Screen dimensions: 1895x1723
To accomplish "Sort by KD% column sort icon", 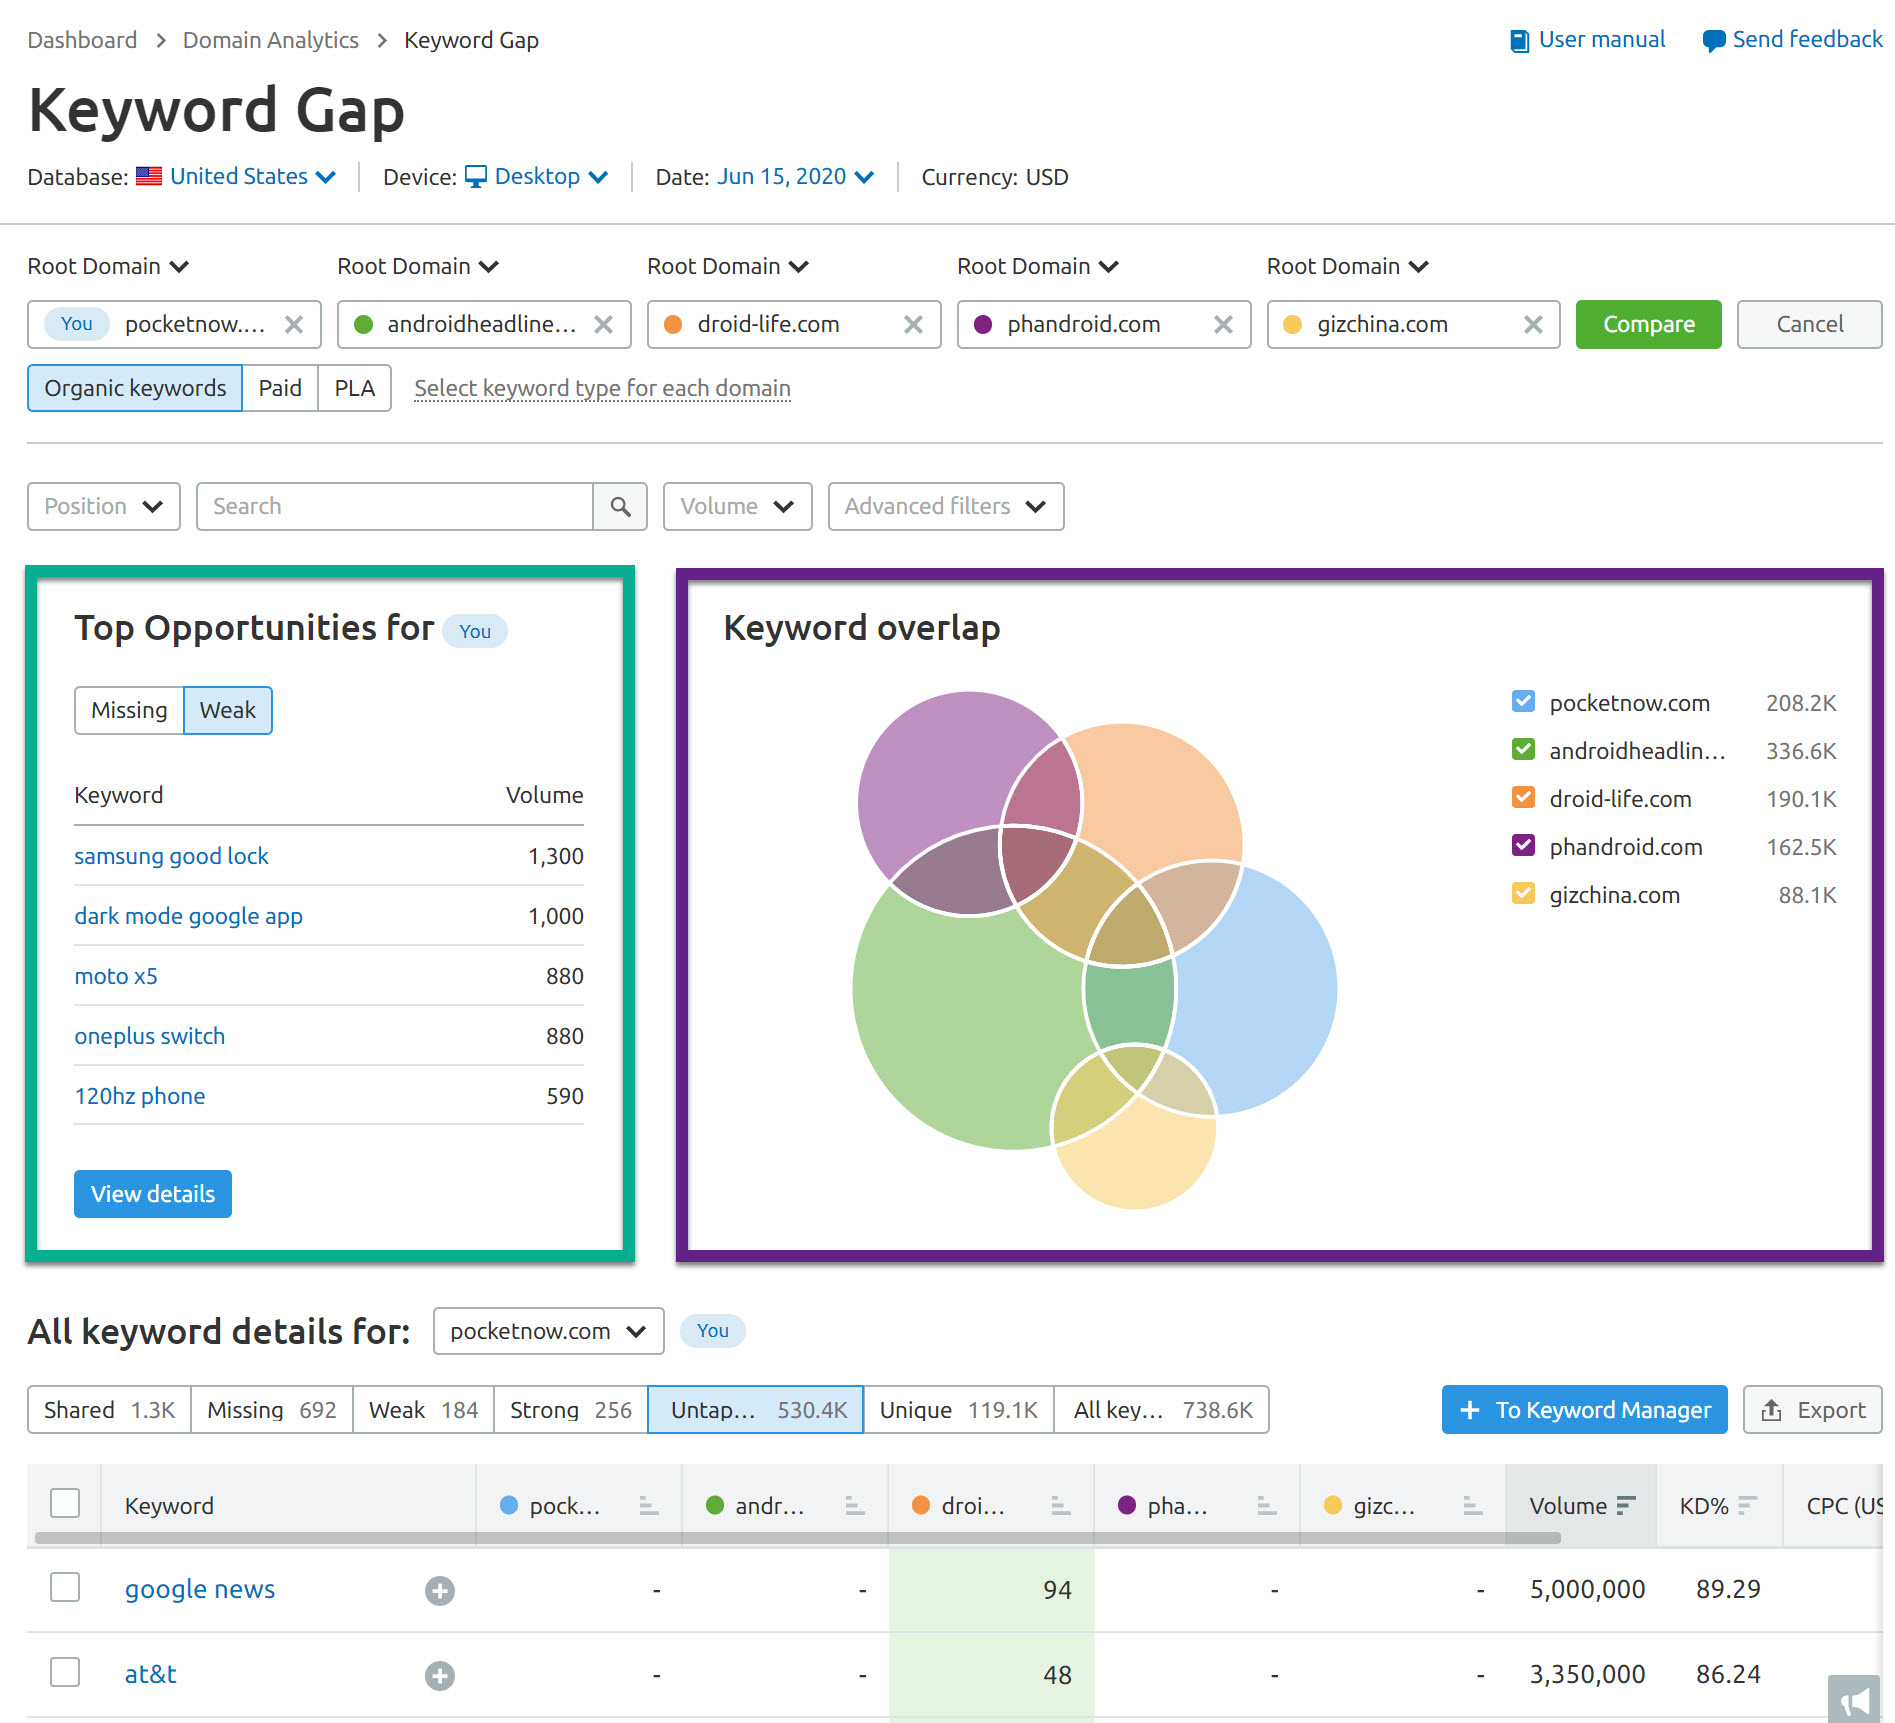I will pyautogui.click(x=1748, y=1506).
